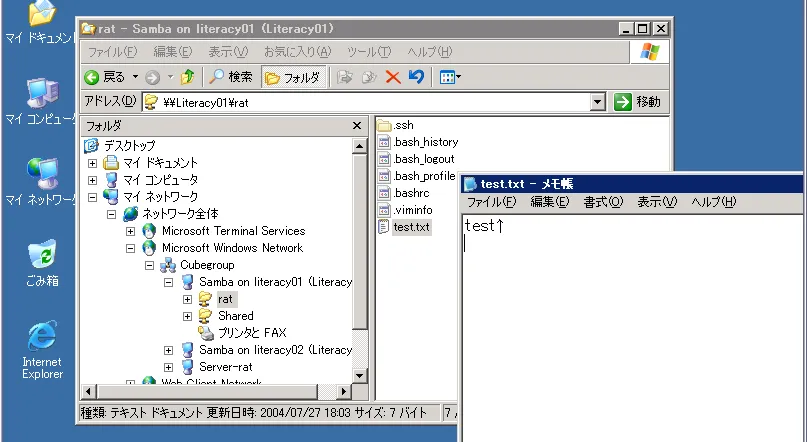Select the Cubegroup workgroup icon
The height and width of the screenshot is (442, 807).
tap(168, 265)
